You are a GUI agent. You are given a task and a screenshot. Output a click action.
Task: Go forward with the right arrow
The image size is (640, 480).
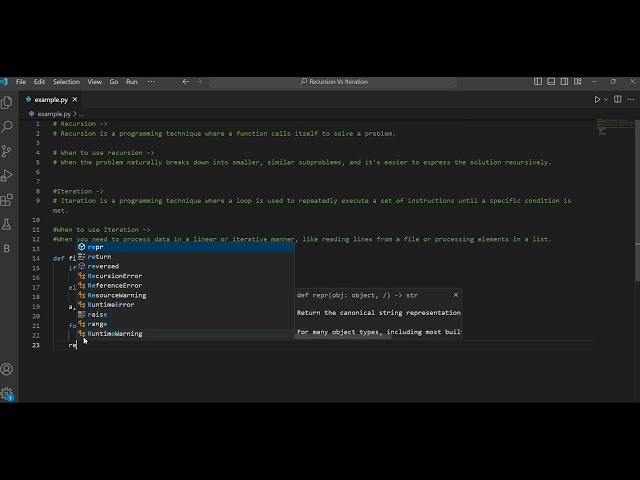199,82
